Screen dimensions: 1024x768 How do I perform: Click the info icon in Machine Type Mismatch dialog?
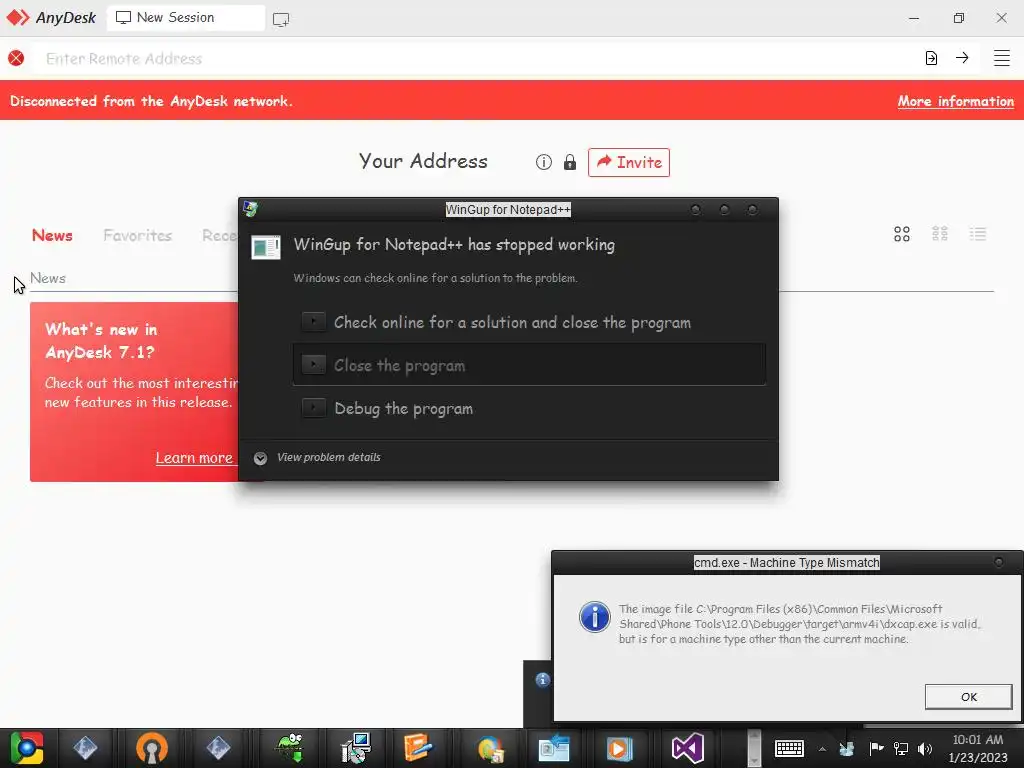(x=594, y=617)
